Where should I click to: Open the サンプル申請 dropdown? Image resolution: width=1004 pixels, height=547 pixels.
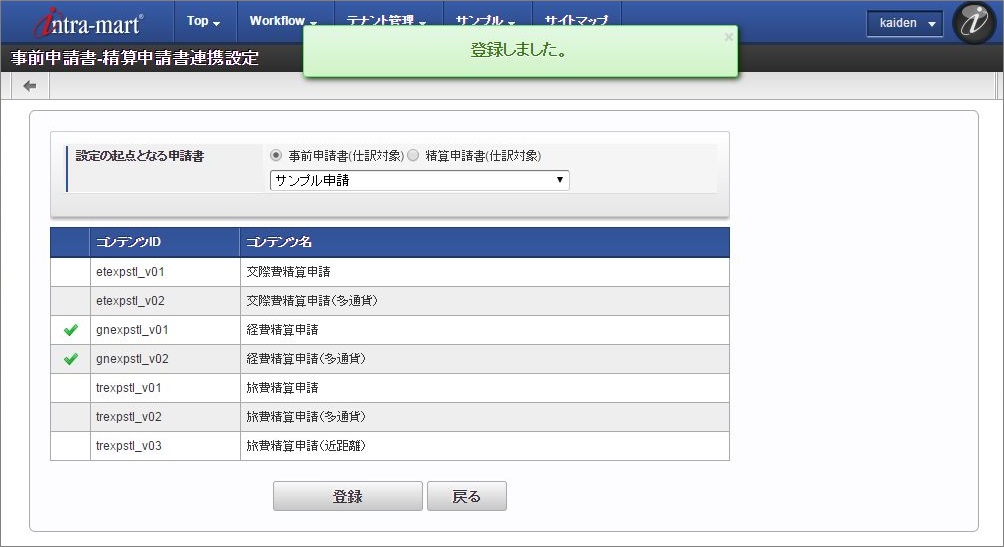[419, 180]
